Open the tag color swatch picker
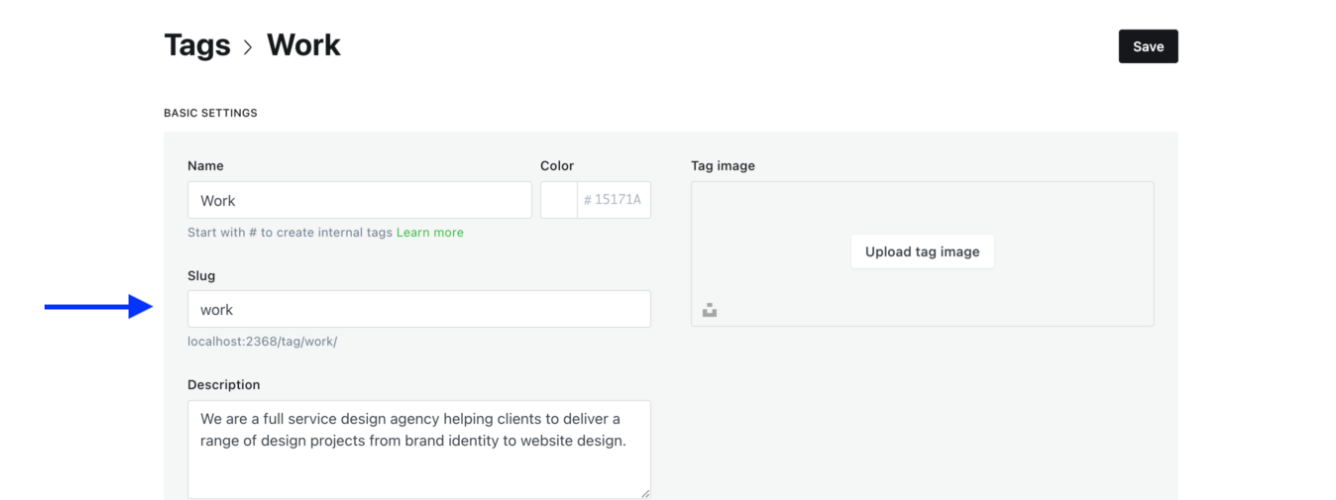 559,200
